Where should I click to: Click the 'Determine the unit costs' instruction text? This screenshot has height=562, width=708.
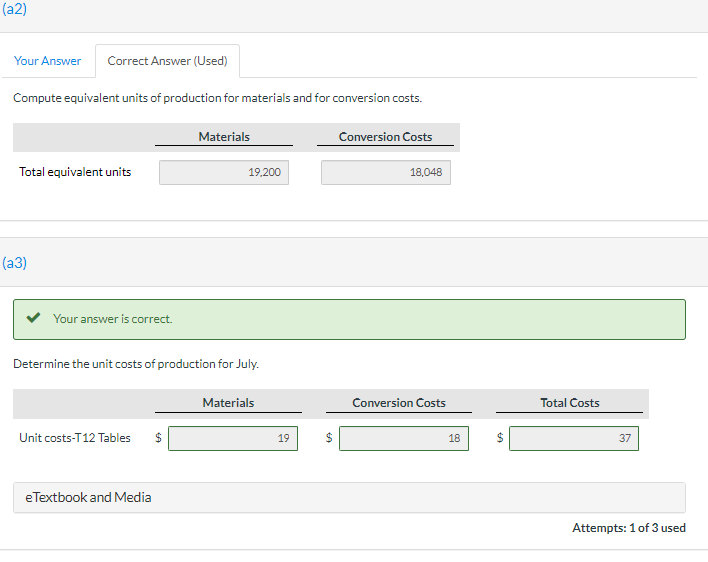(135, 364)
